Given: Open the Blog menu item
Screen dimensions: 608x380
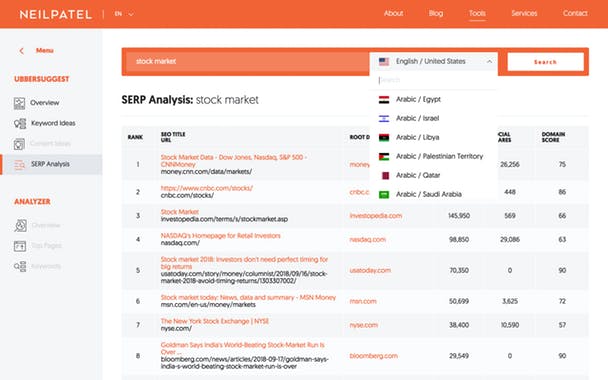Looking at the screenshot, I should (x=436, y=14).
